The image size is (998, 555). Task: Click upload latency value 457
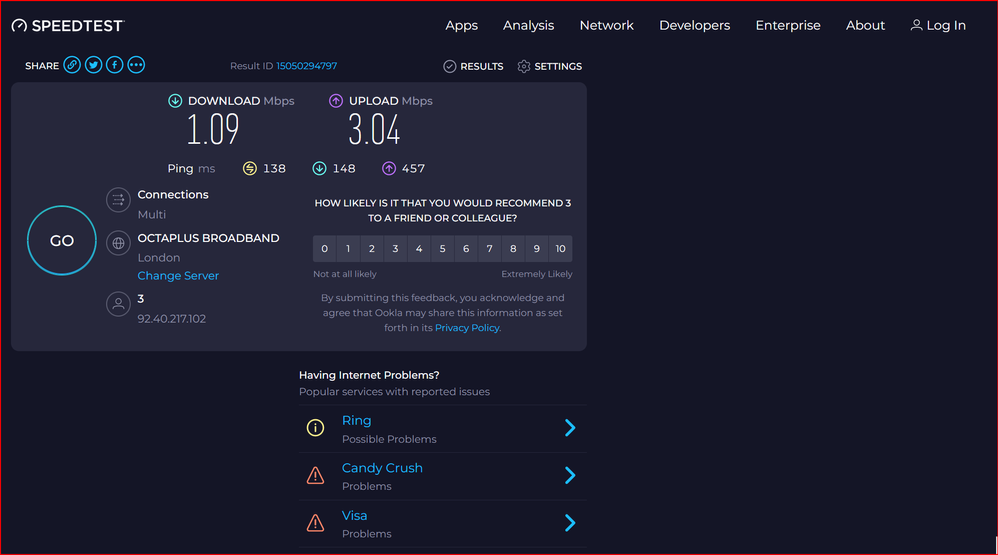413,169
